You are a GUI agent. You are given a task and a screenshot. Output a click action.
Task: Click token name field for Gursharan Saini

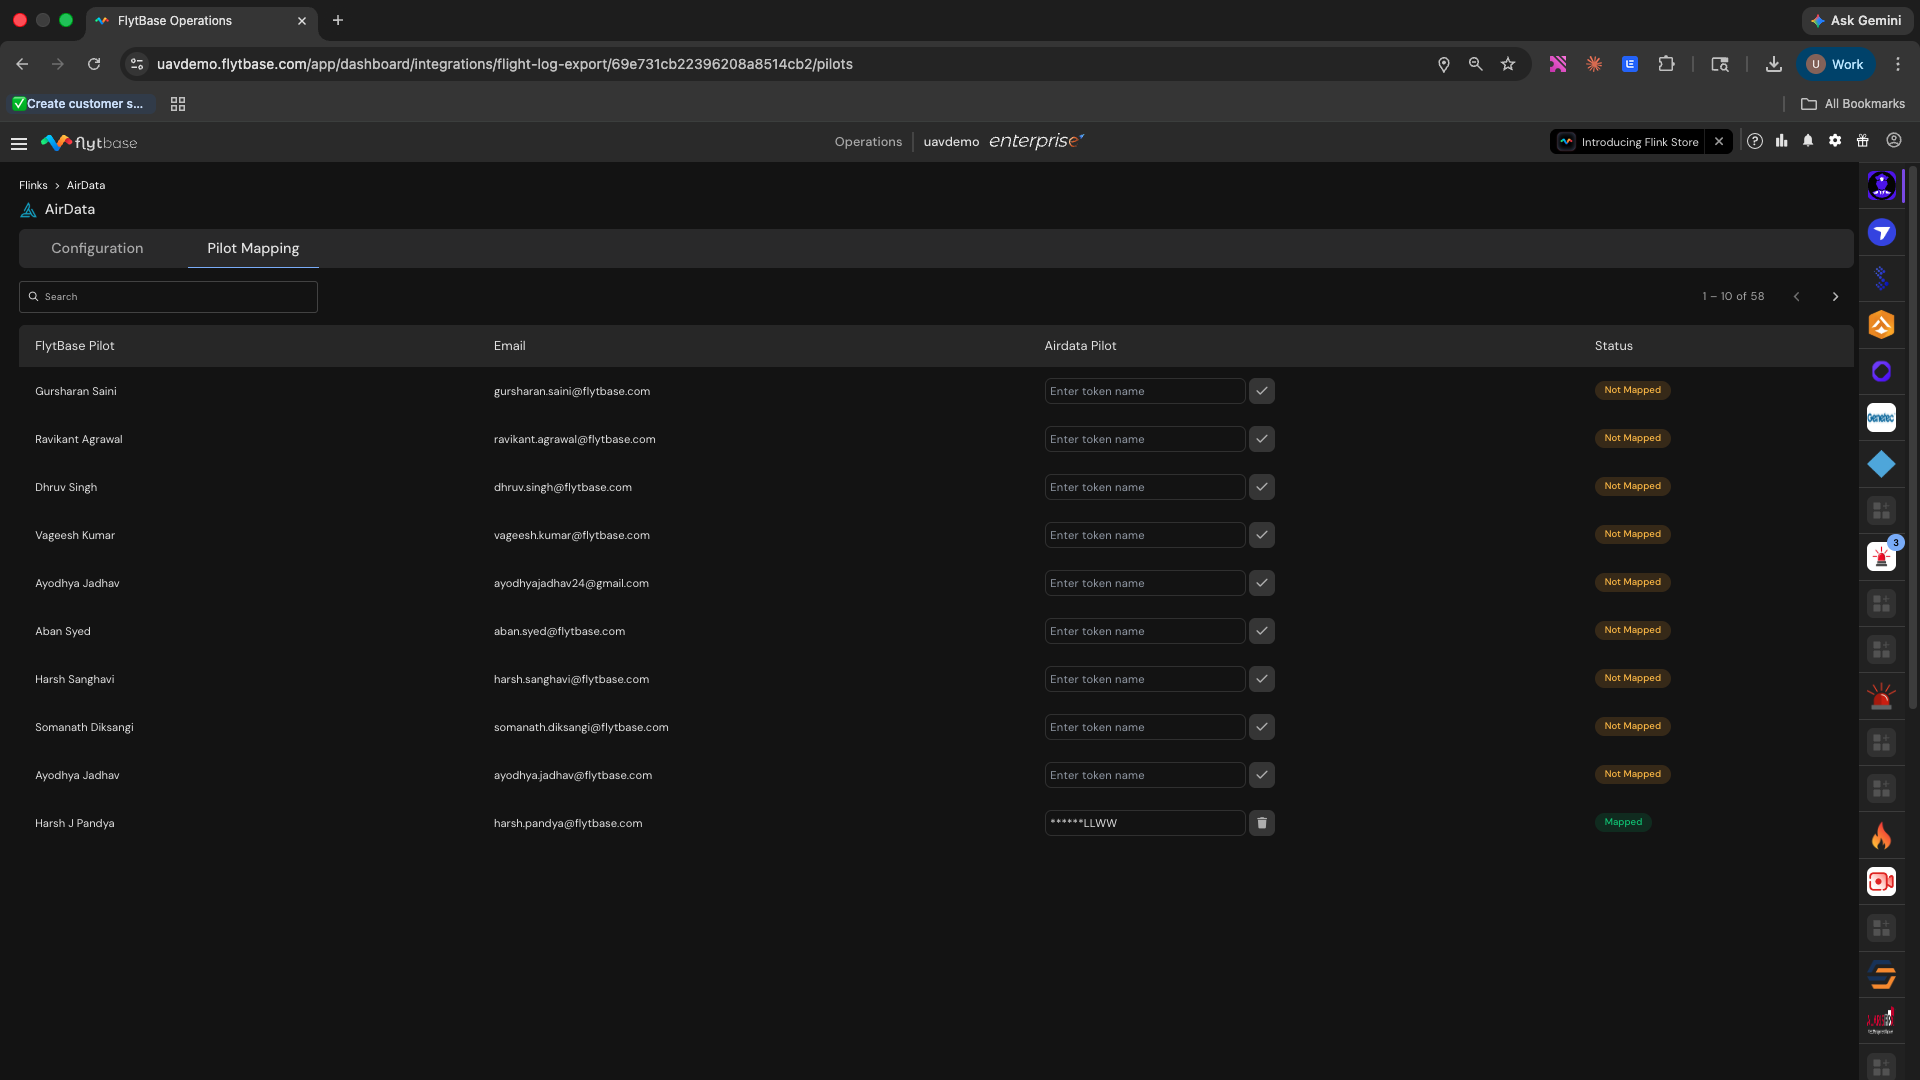[x=1145, y=391]
